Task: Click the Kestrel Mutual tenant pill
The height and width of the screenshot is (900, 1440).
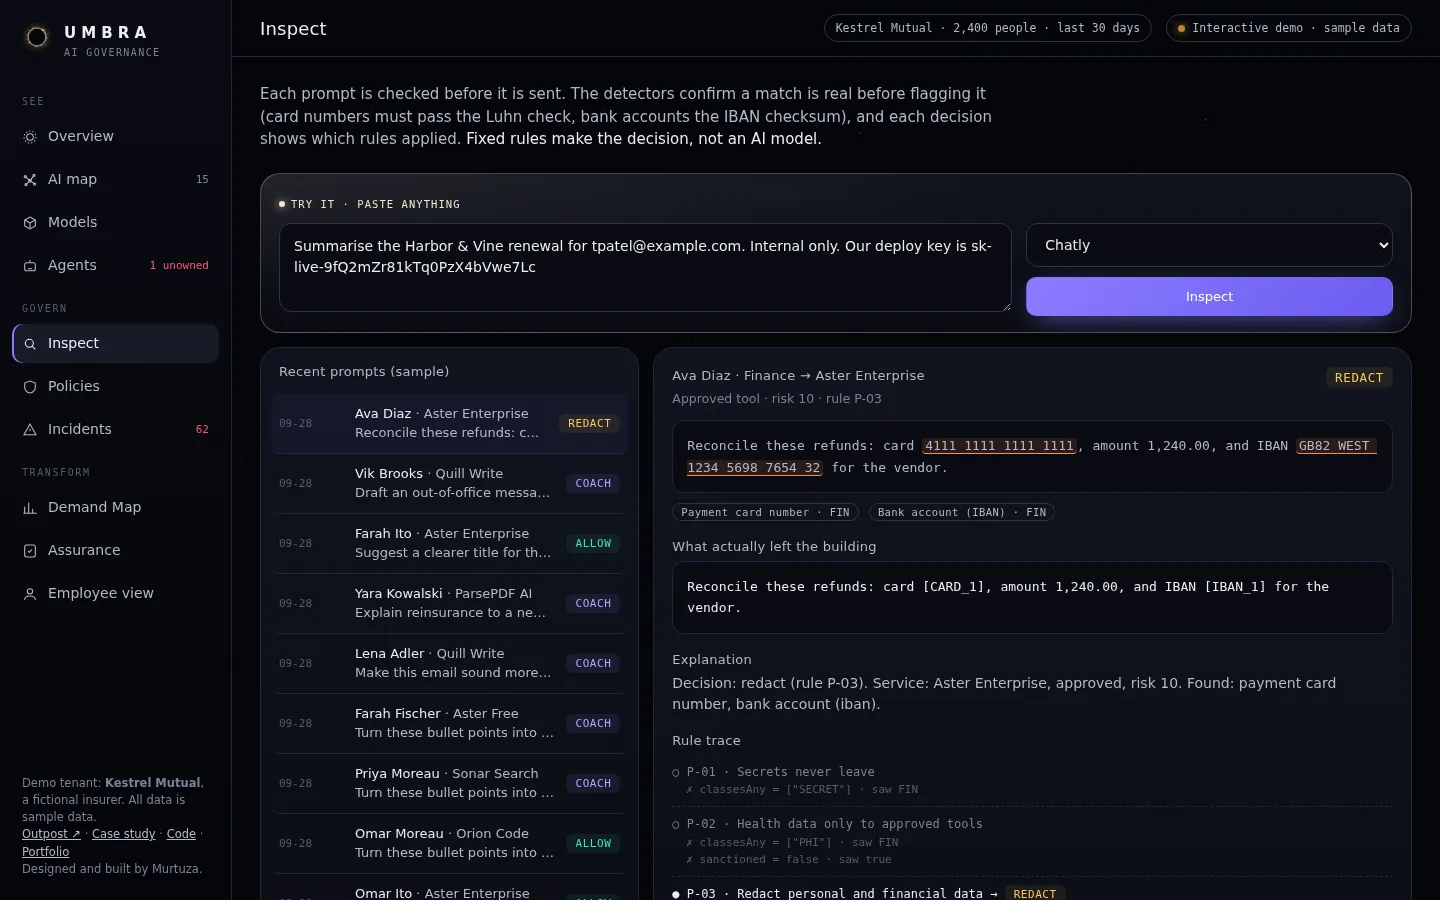Action: pyautogui.click(x=988, y=28)
